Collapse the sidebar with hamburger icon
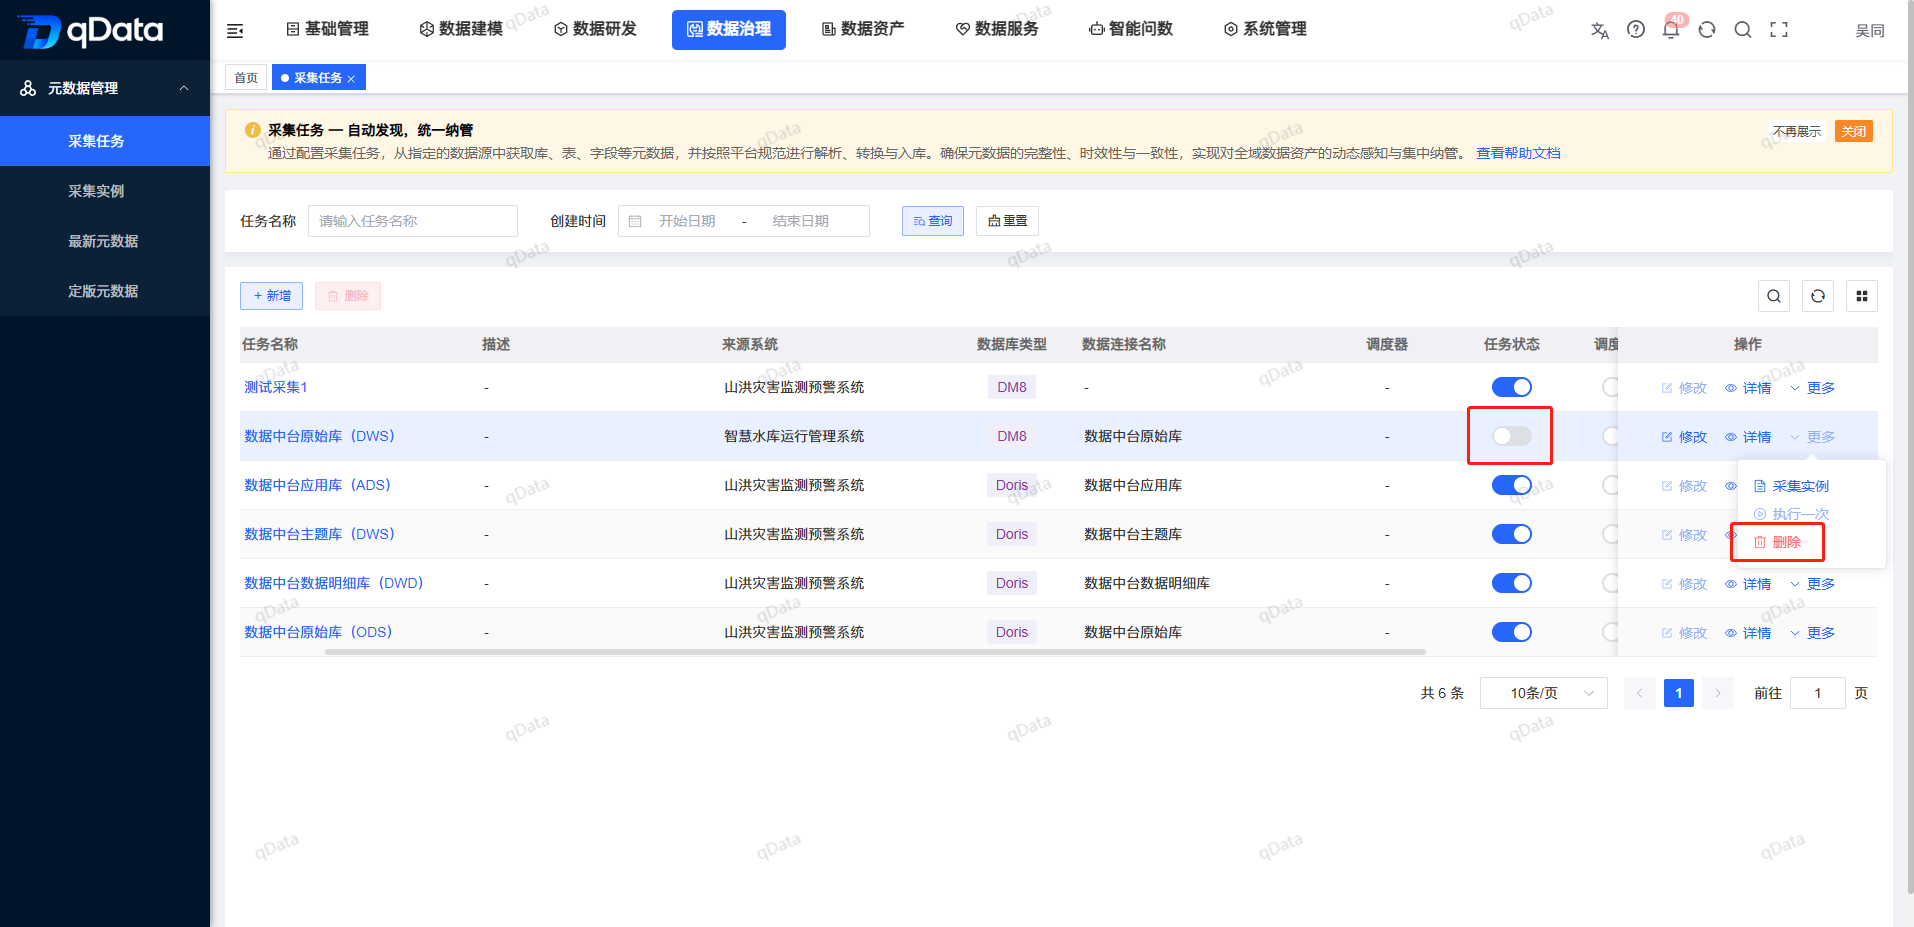Image resolution: width=1914 pixels, height=927 pixels. tap(235, 31)
